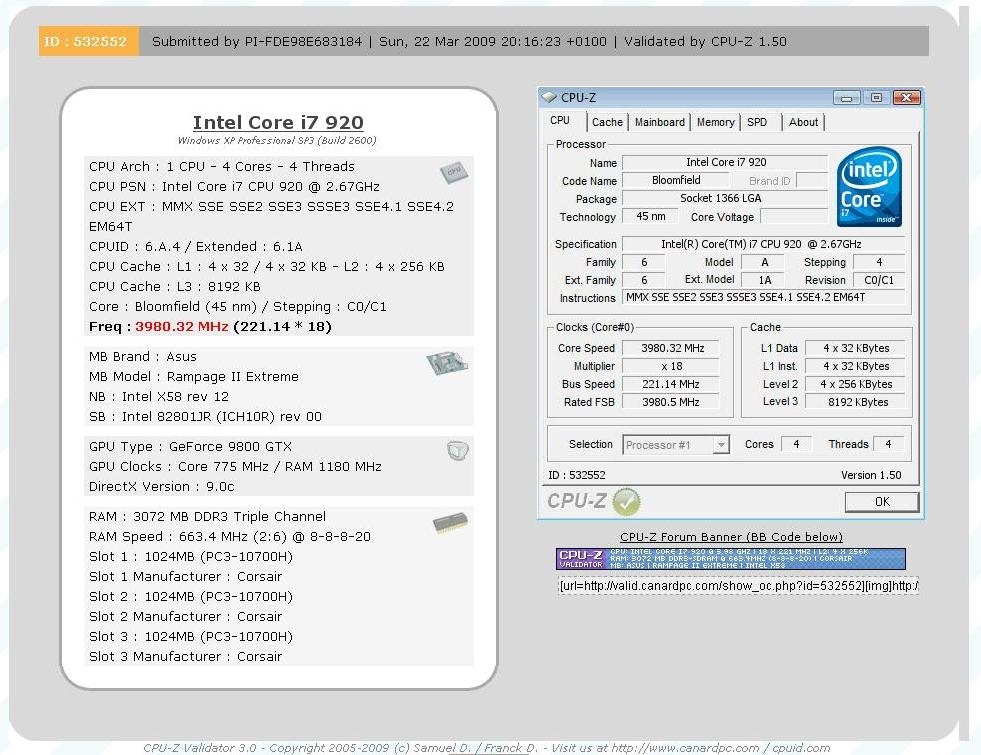Click the OK button in CPU-Z
Viewport: 981px width, 755px height.
click(882, 502)
